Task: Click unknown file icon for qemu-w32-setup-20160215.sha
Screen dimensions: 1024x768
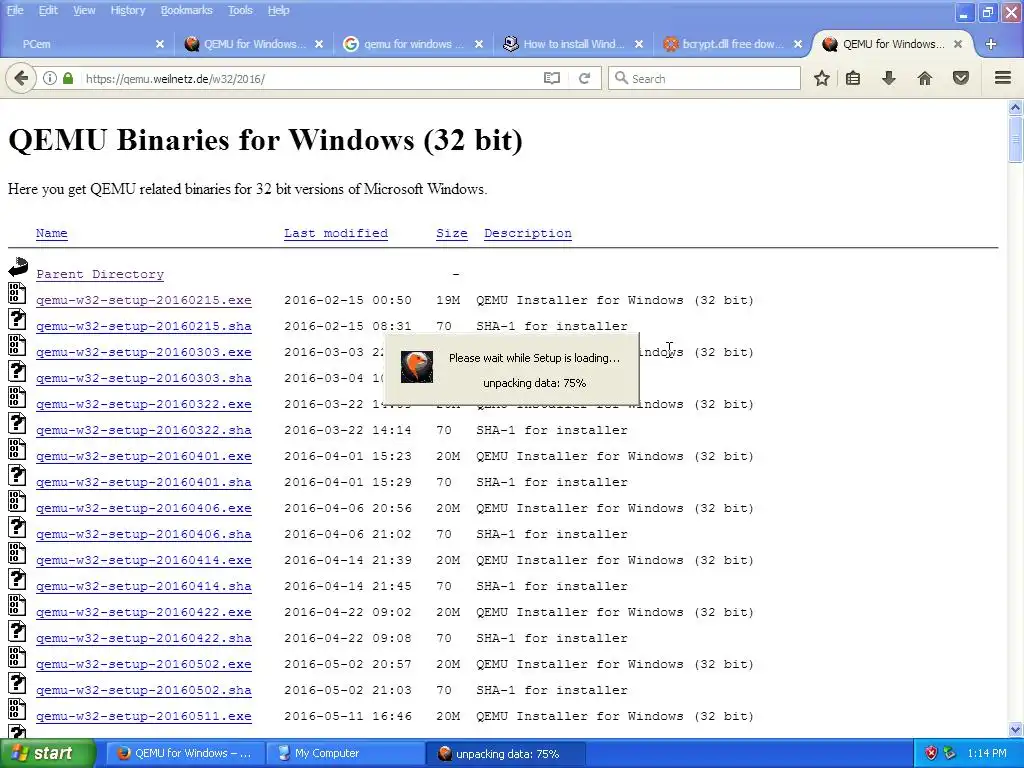Action: (17, 319)
